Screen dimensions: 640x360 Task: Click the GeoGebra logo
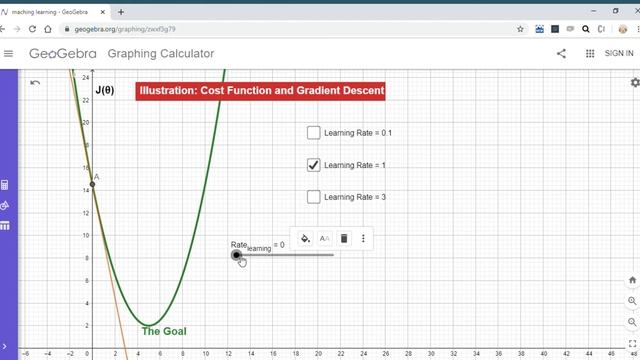[x=63, y=53]
